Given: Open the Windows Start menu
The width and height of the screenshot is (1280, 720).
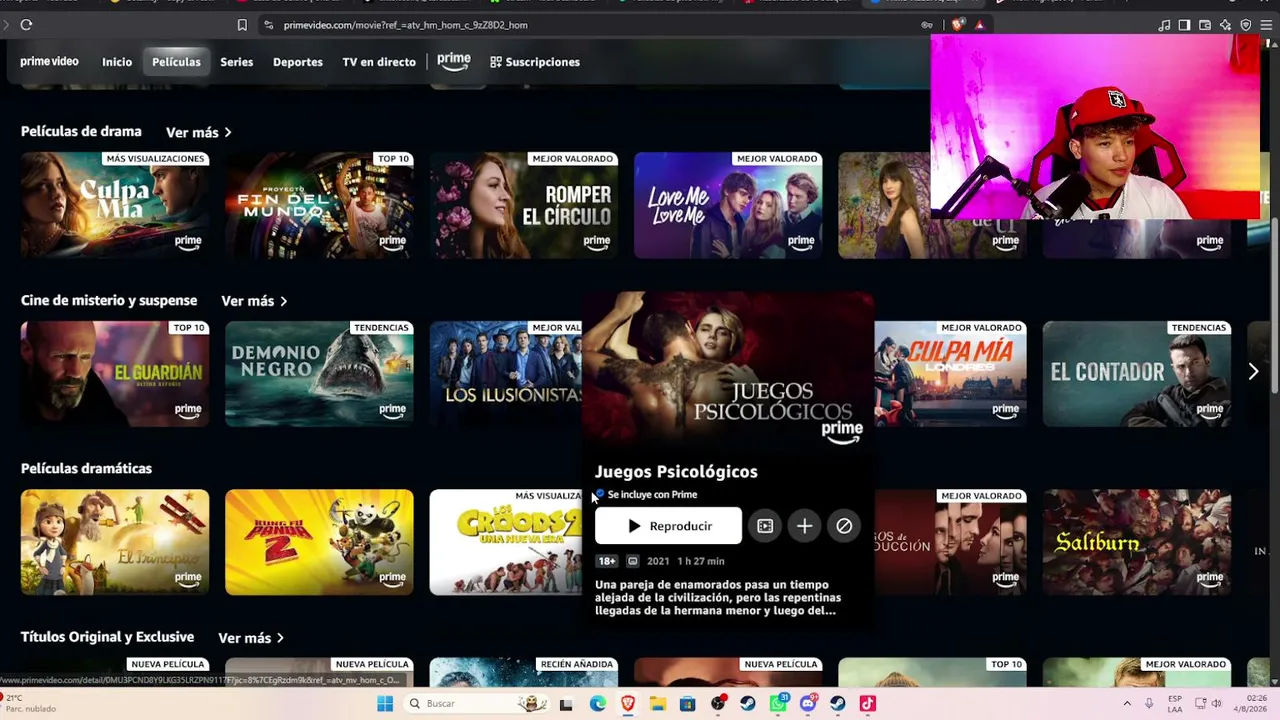Looking at the screenshot, I should tap(385, 704).
